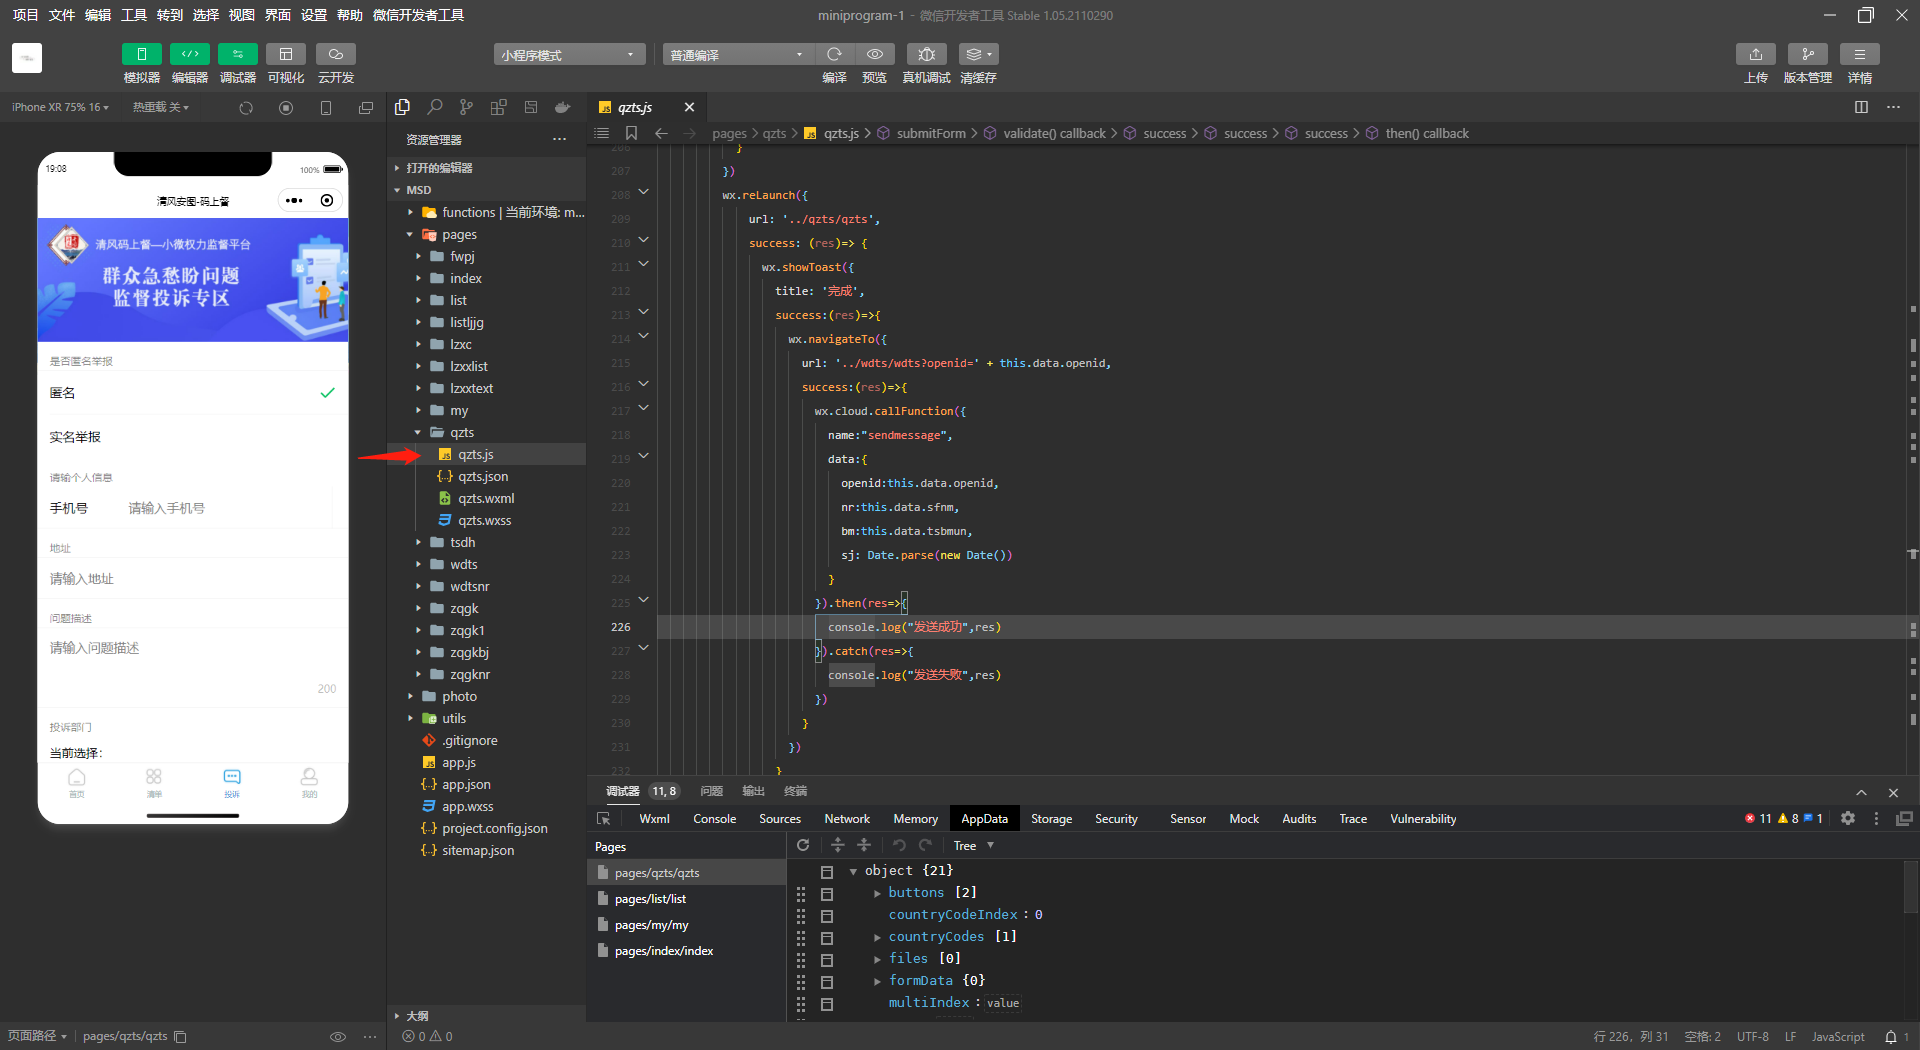1920x1050 pixels.
Task: Open the mini program mode dropdown
Action: (x=568, y=55)
